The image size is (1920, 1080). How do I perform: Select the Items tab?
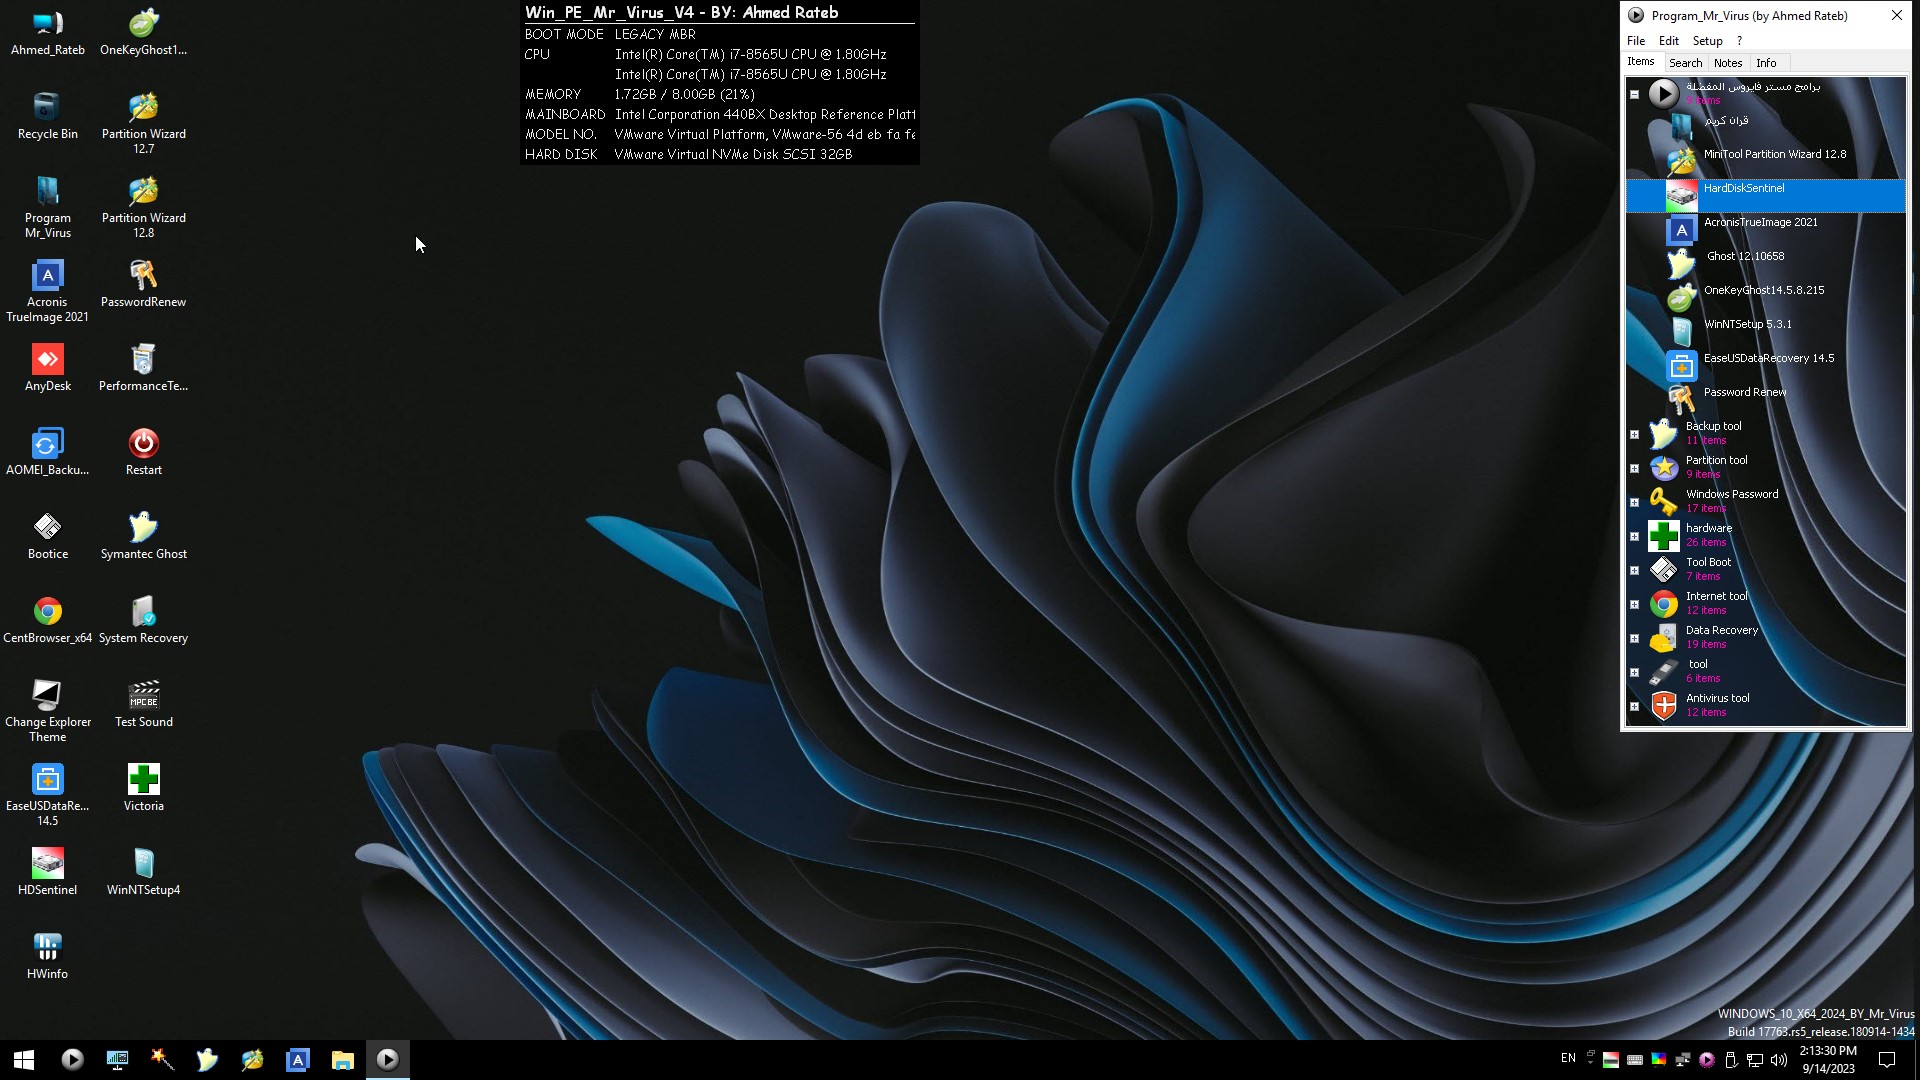coord(1641,62)
